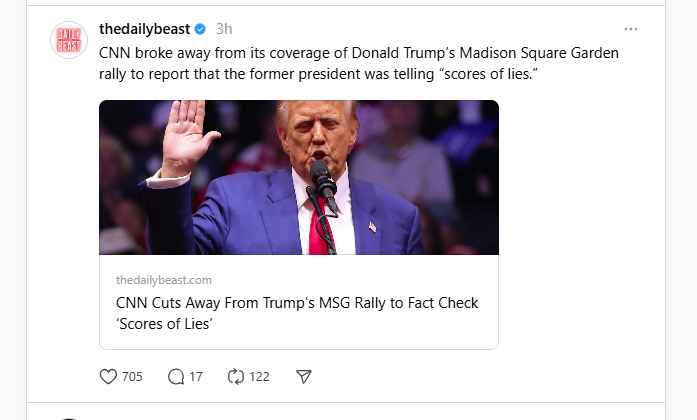The height and width of the screenshot is (420, 697).
Task: Click the blank area right of the share icon
Action: [x=450, y=377]
